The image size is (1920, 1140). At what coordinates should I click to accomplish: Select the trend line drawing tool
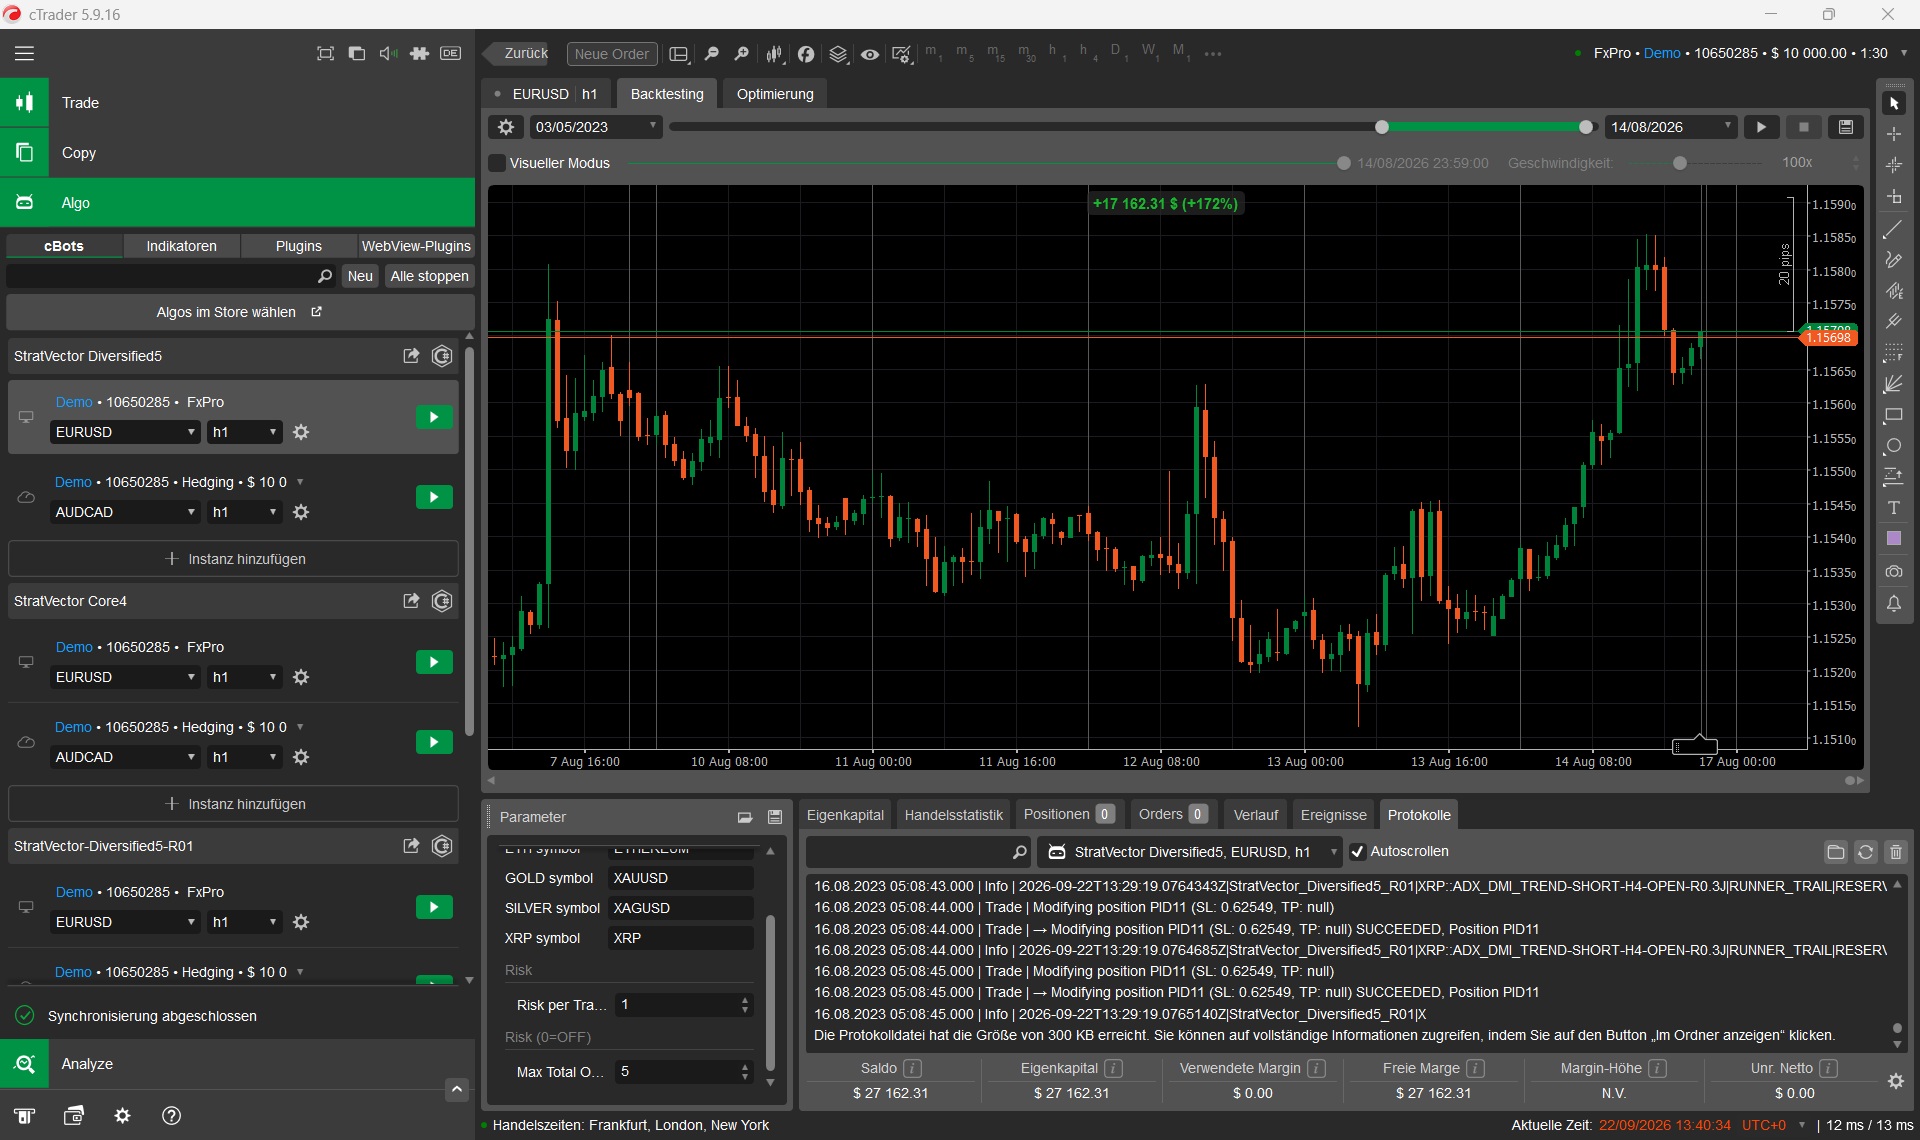click(x=1893, y=229)
